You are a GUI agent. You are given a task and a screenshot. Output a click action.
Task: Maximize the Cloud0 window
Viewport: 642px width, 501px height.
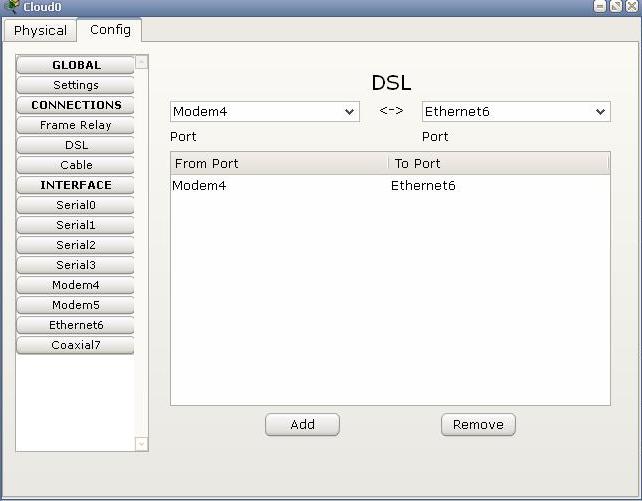click(616, 6)
